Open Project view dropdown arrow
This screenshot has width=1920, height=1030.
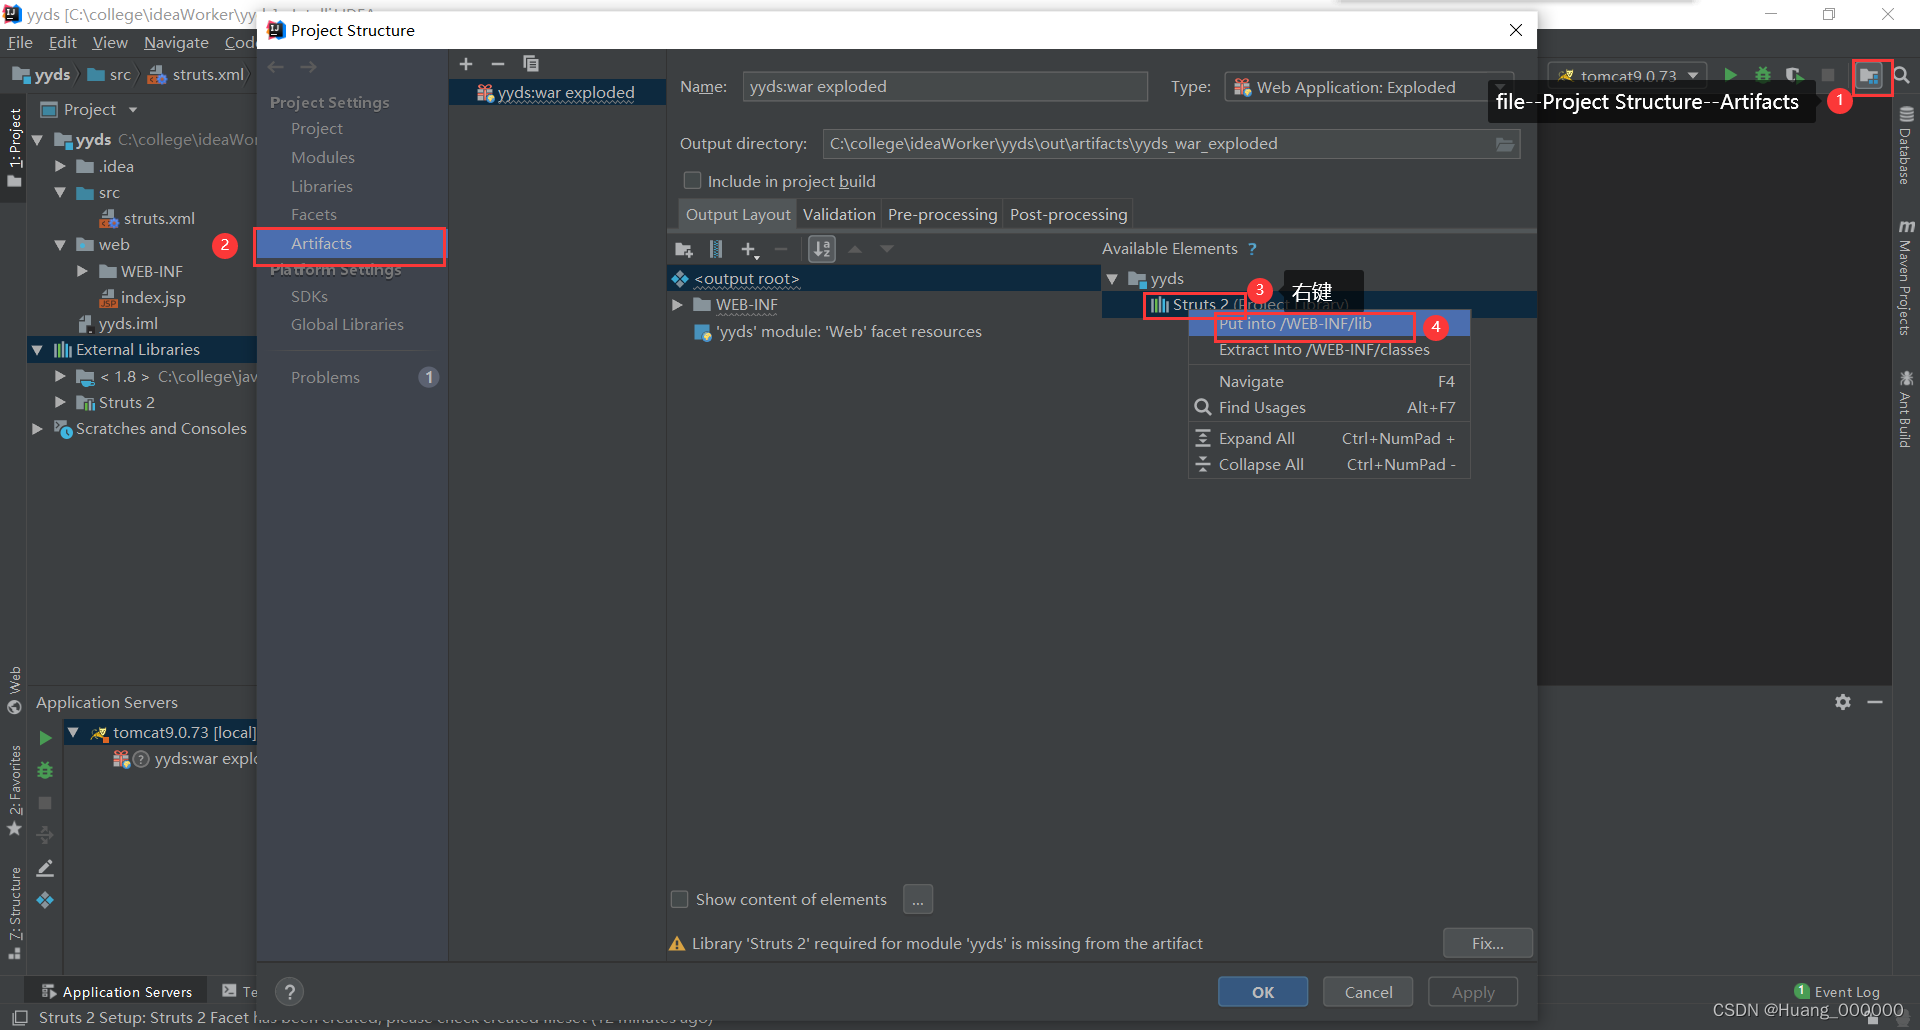click(x=133, y=110)
